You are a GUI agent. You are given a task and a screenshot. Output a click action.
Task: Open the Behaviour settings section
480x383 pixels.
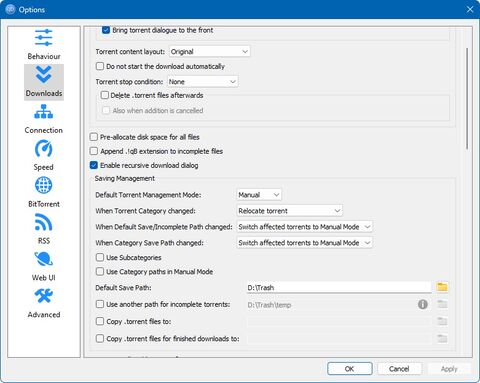tap(44, 45)
